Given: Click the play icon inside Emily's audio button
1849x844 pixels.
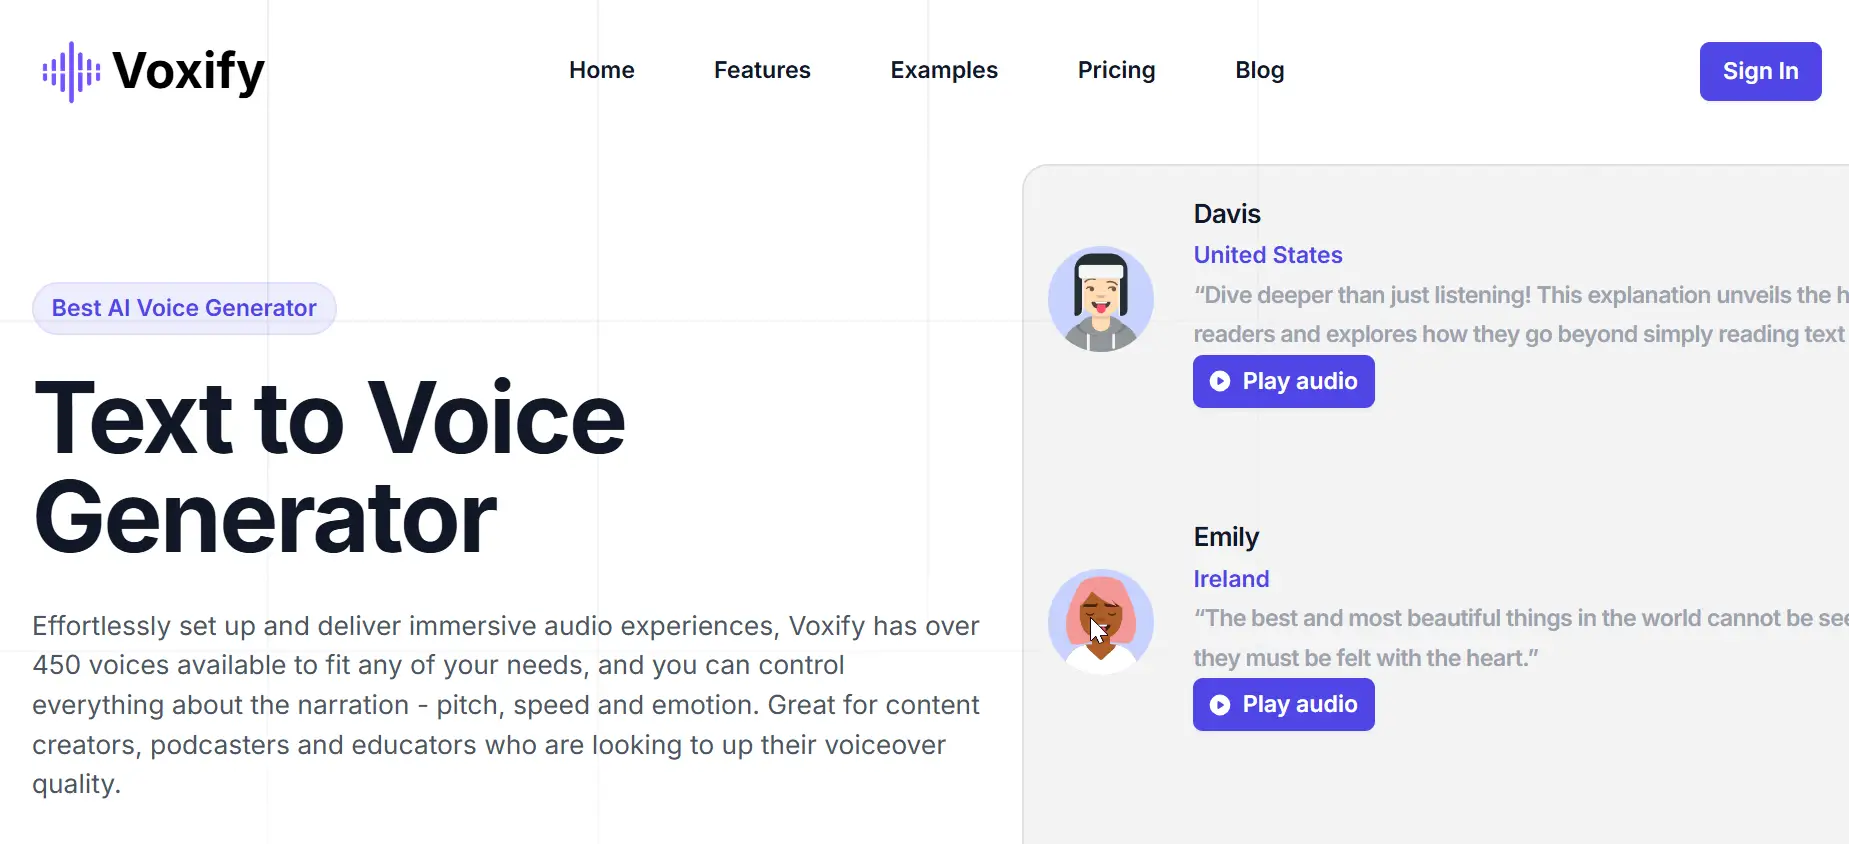Looking at the screenshot, I should [x=1219, y=705].
